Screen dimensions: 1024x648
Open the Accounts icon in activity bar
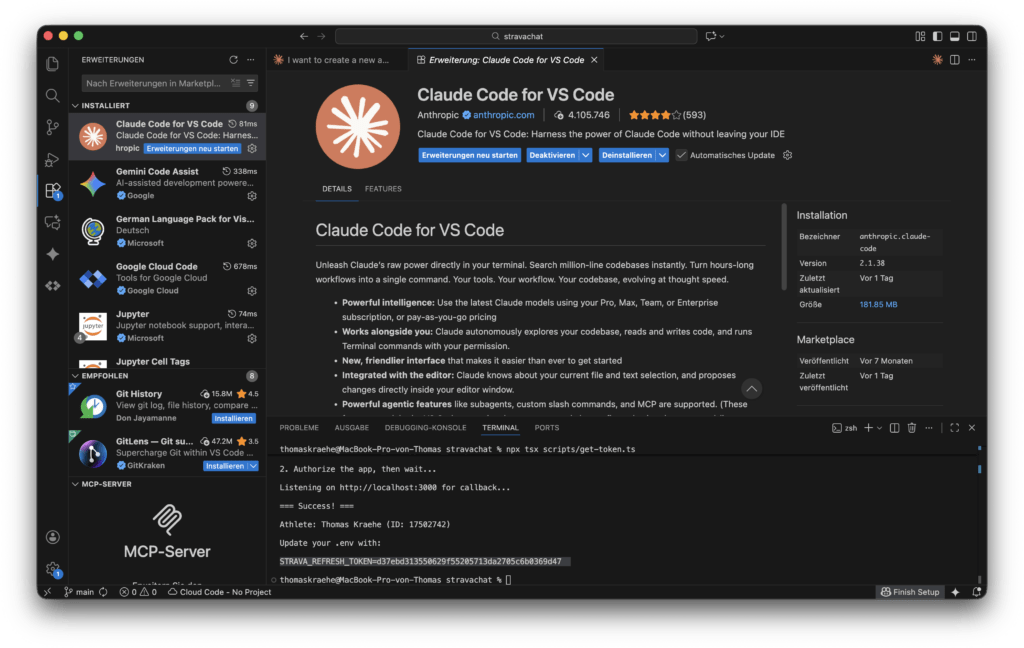53,537
